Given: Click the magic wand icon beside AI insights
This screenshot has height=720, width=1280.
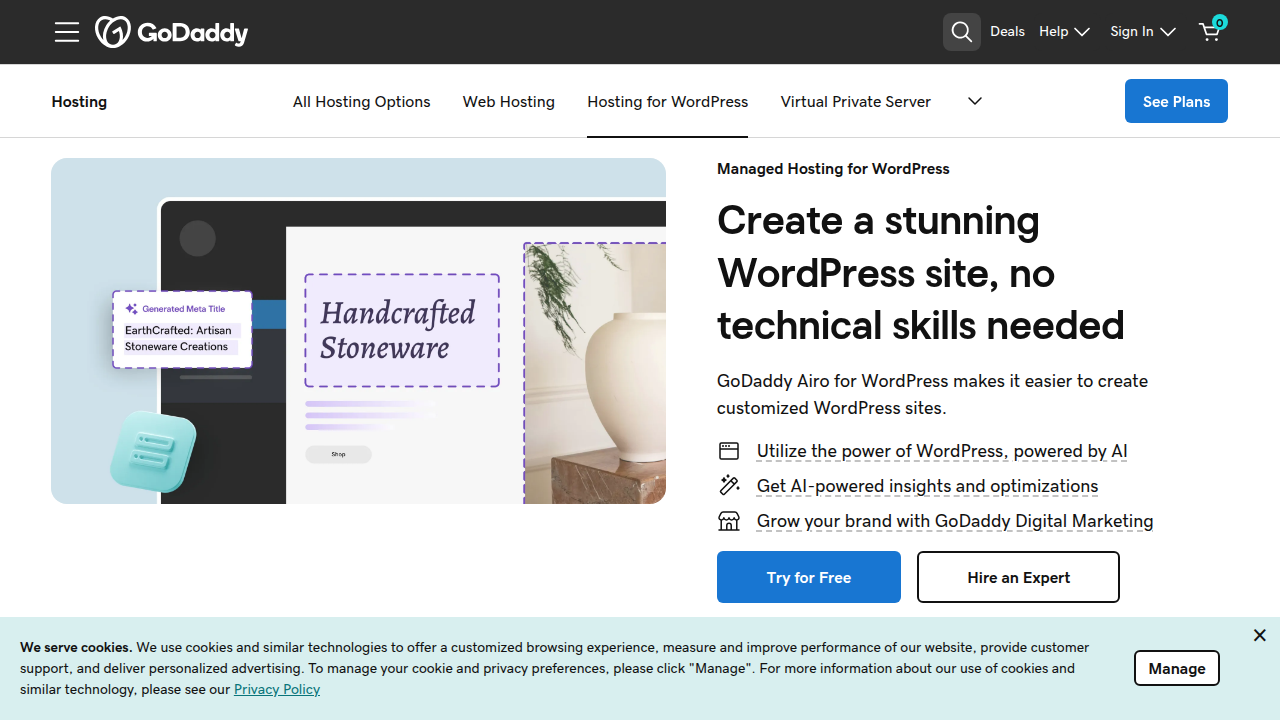Looking at the screenshot, I should (729, 486).
